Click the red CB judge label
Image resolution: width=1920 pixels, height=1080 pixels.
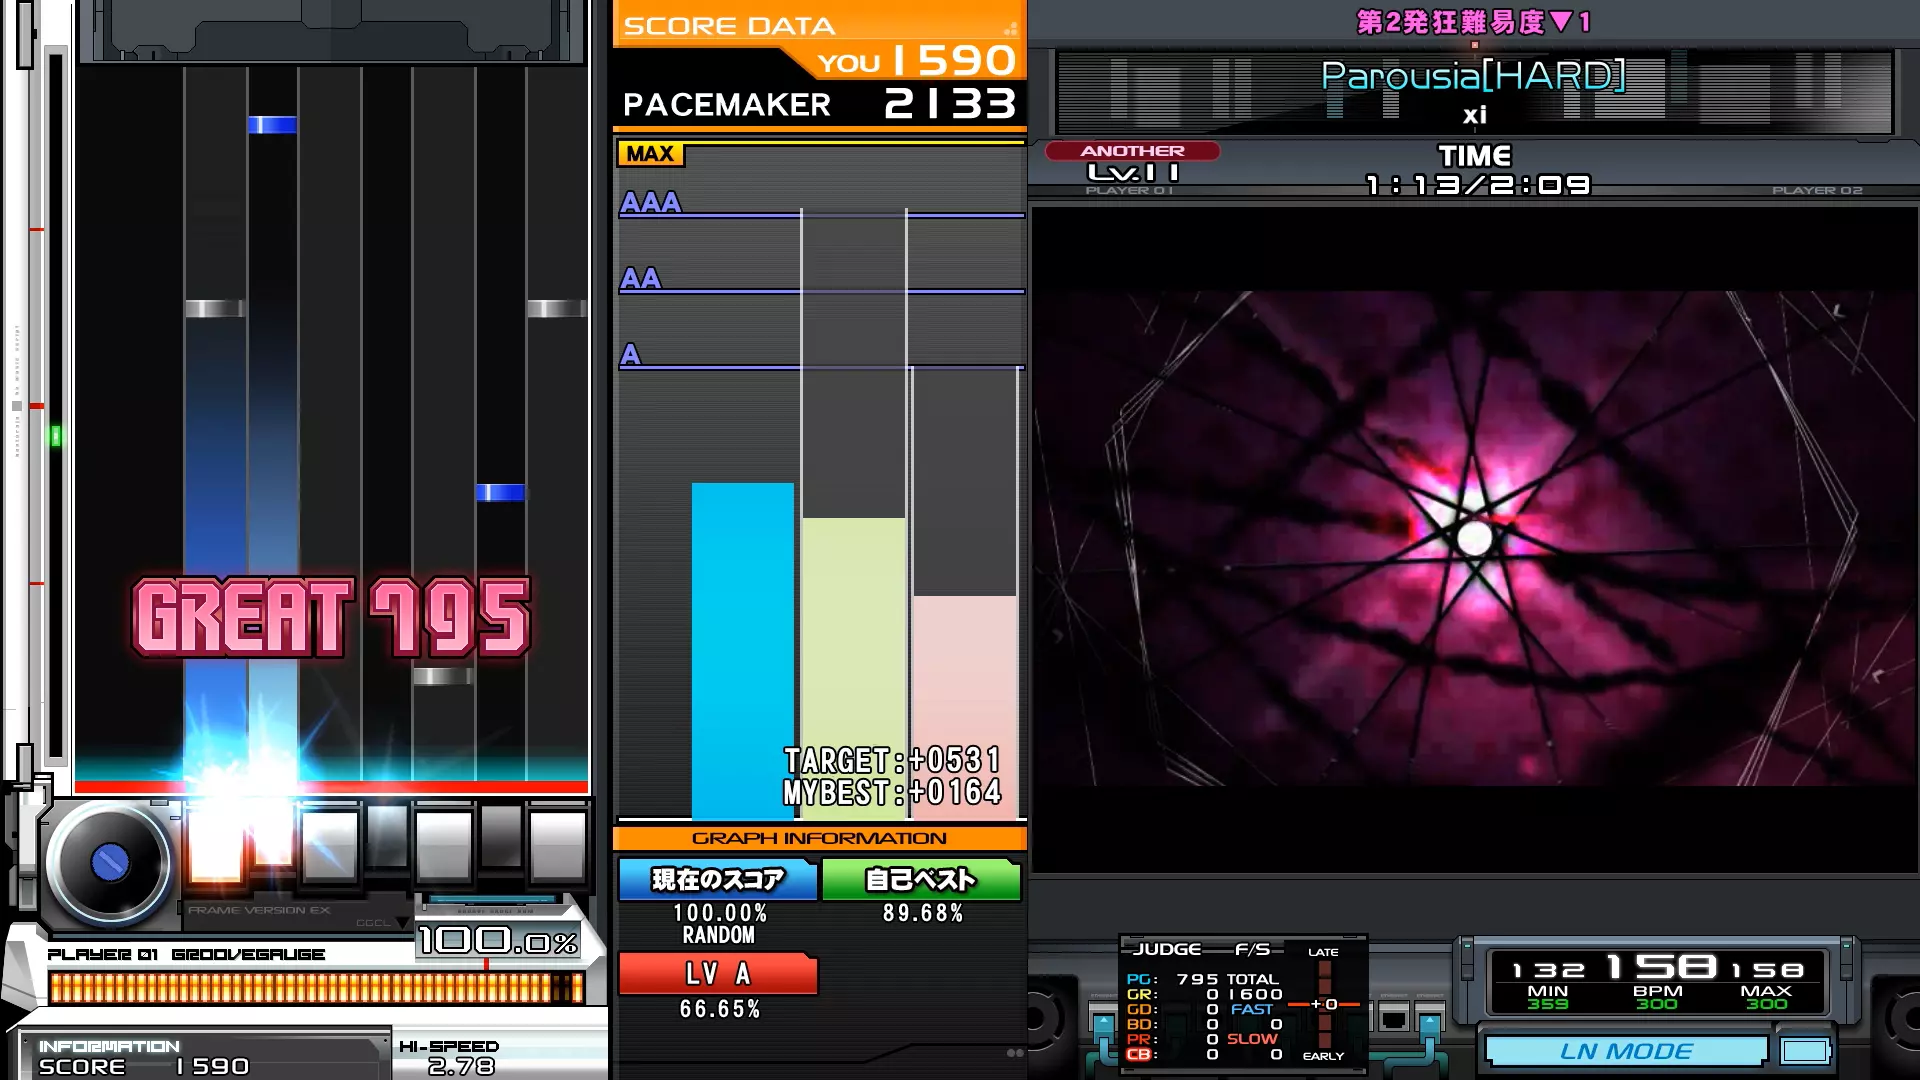click(1138, 1054)
